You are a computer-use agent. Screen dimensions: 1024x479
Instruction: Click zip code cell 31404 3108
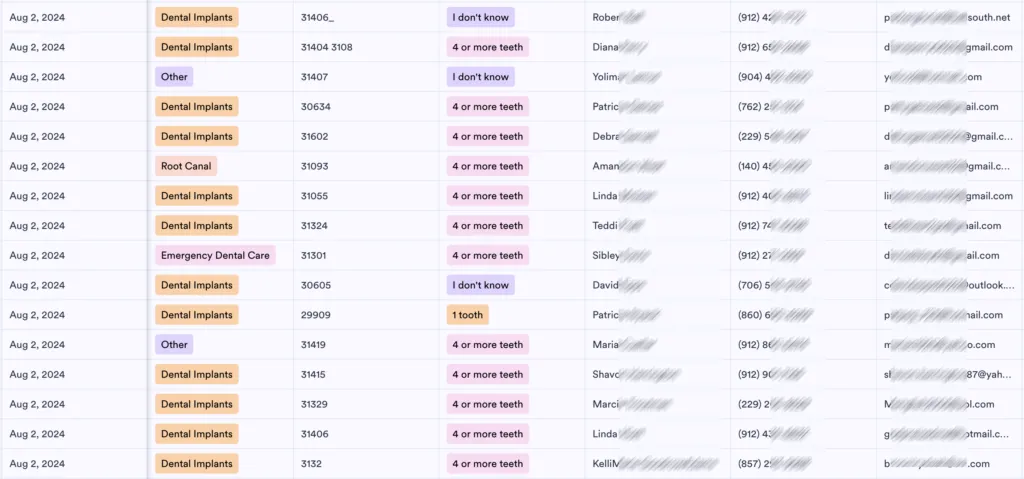click(x=366, y=47)
